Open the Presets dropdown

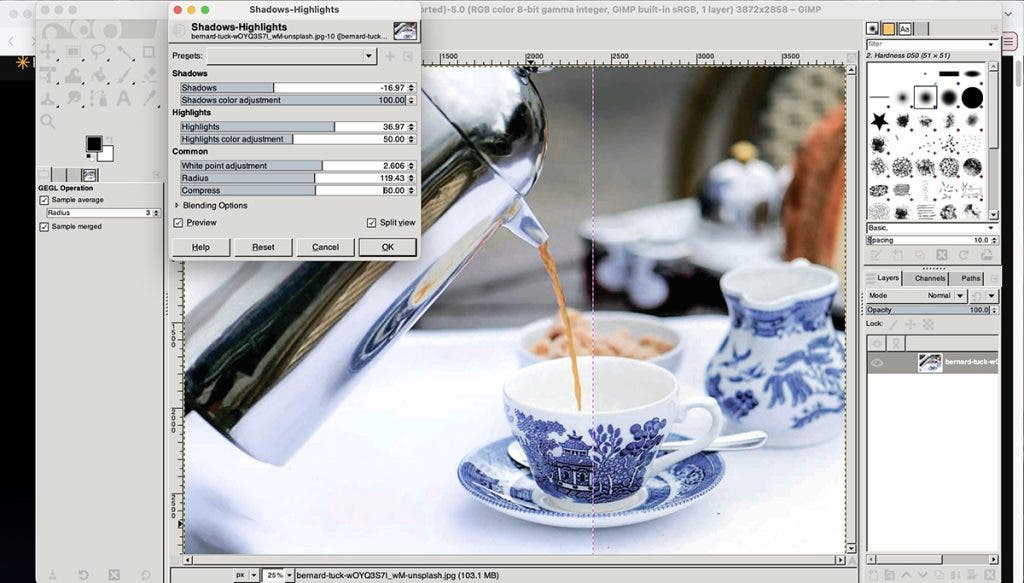(291, 56)
